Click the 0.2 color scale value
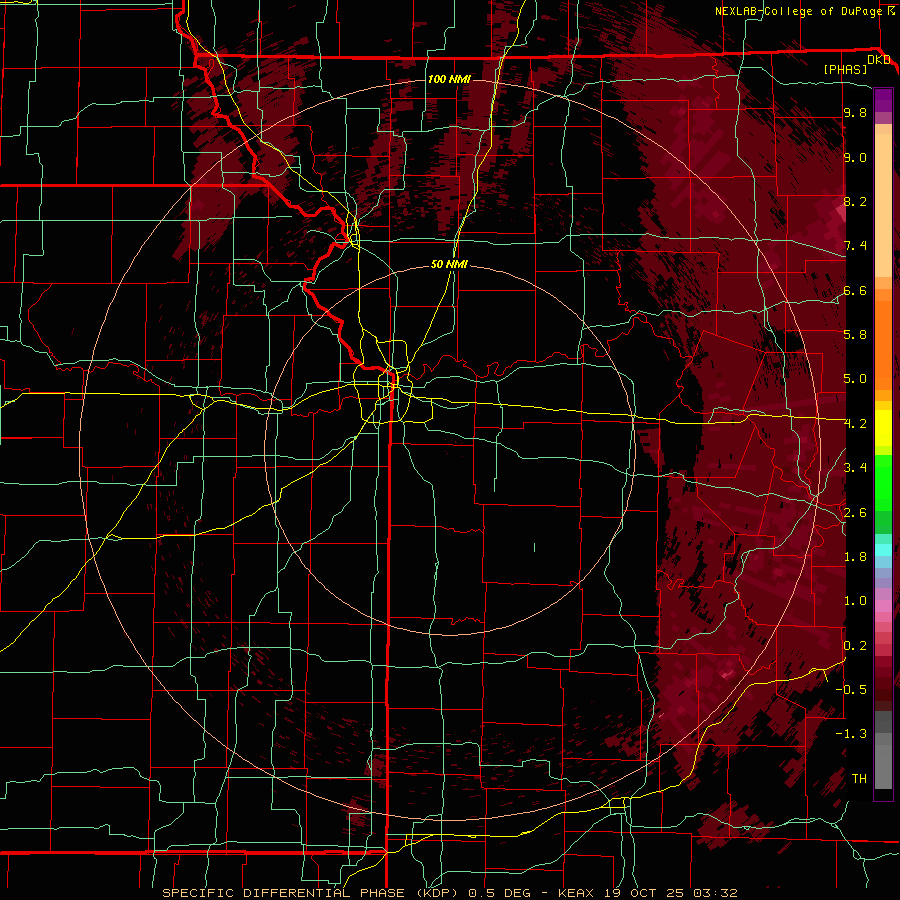The width and height of the screenshot is (900, 900). 855,646
